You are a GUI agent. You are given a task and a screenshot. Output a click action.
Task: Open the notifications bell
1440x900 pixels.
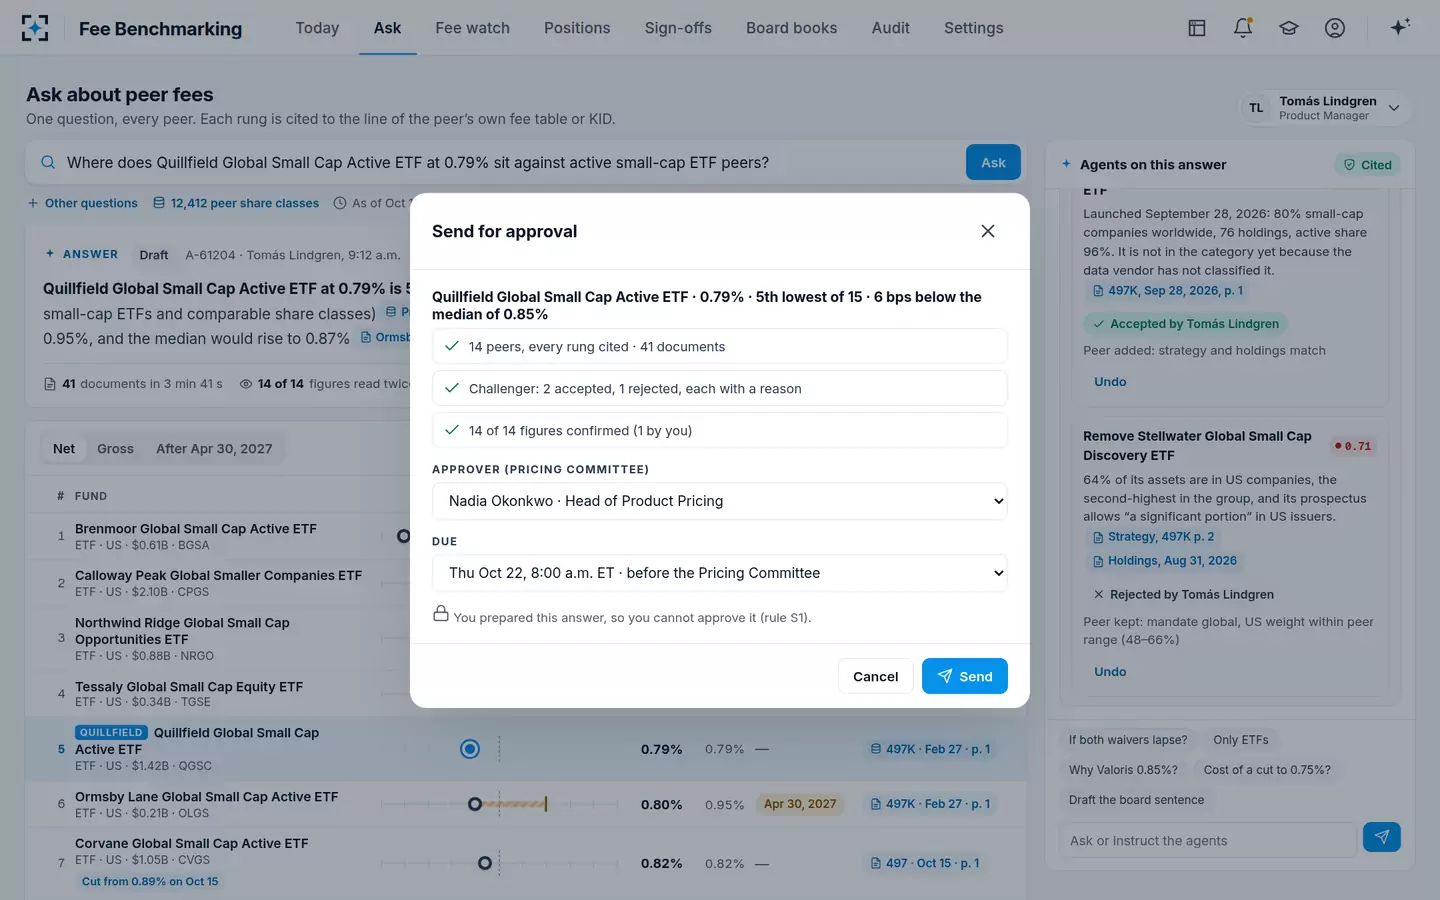pos(1243,28)
